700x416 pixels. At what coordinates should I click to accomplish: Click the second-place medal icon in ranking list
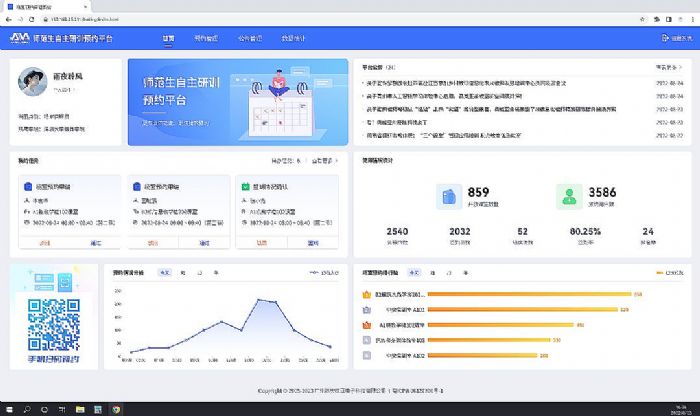[x=365, y=310]
